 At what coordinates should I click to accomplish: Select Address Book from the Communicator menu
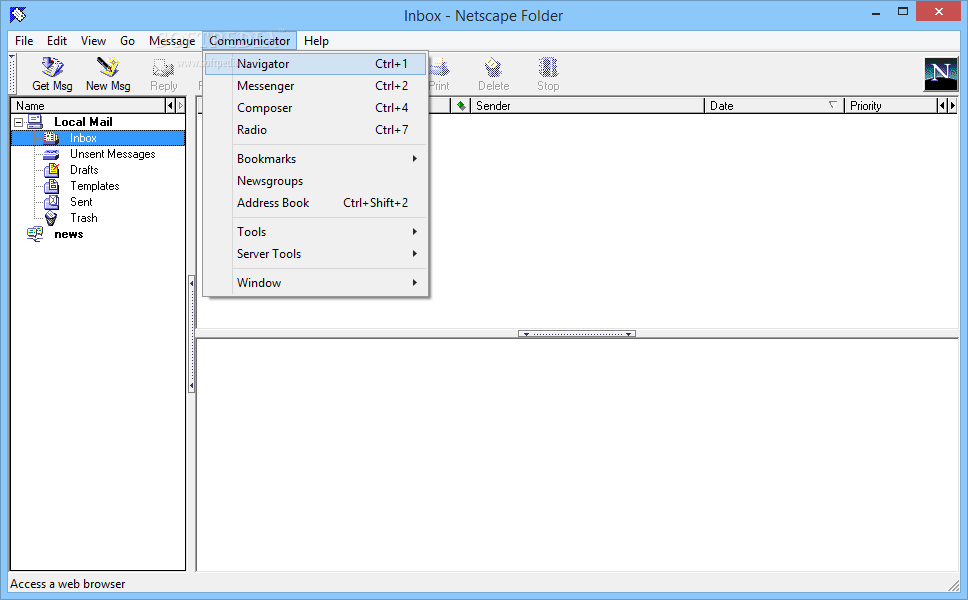point(273,202)
